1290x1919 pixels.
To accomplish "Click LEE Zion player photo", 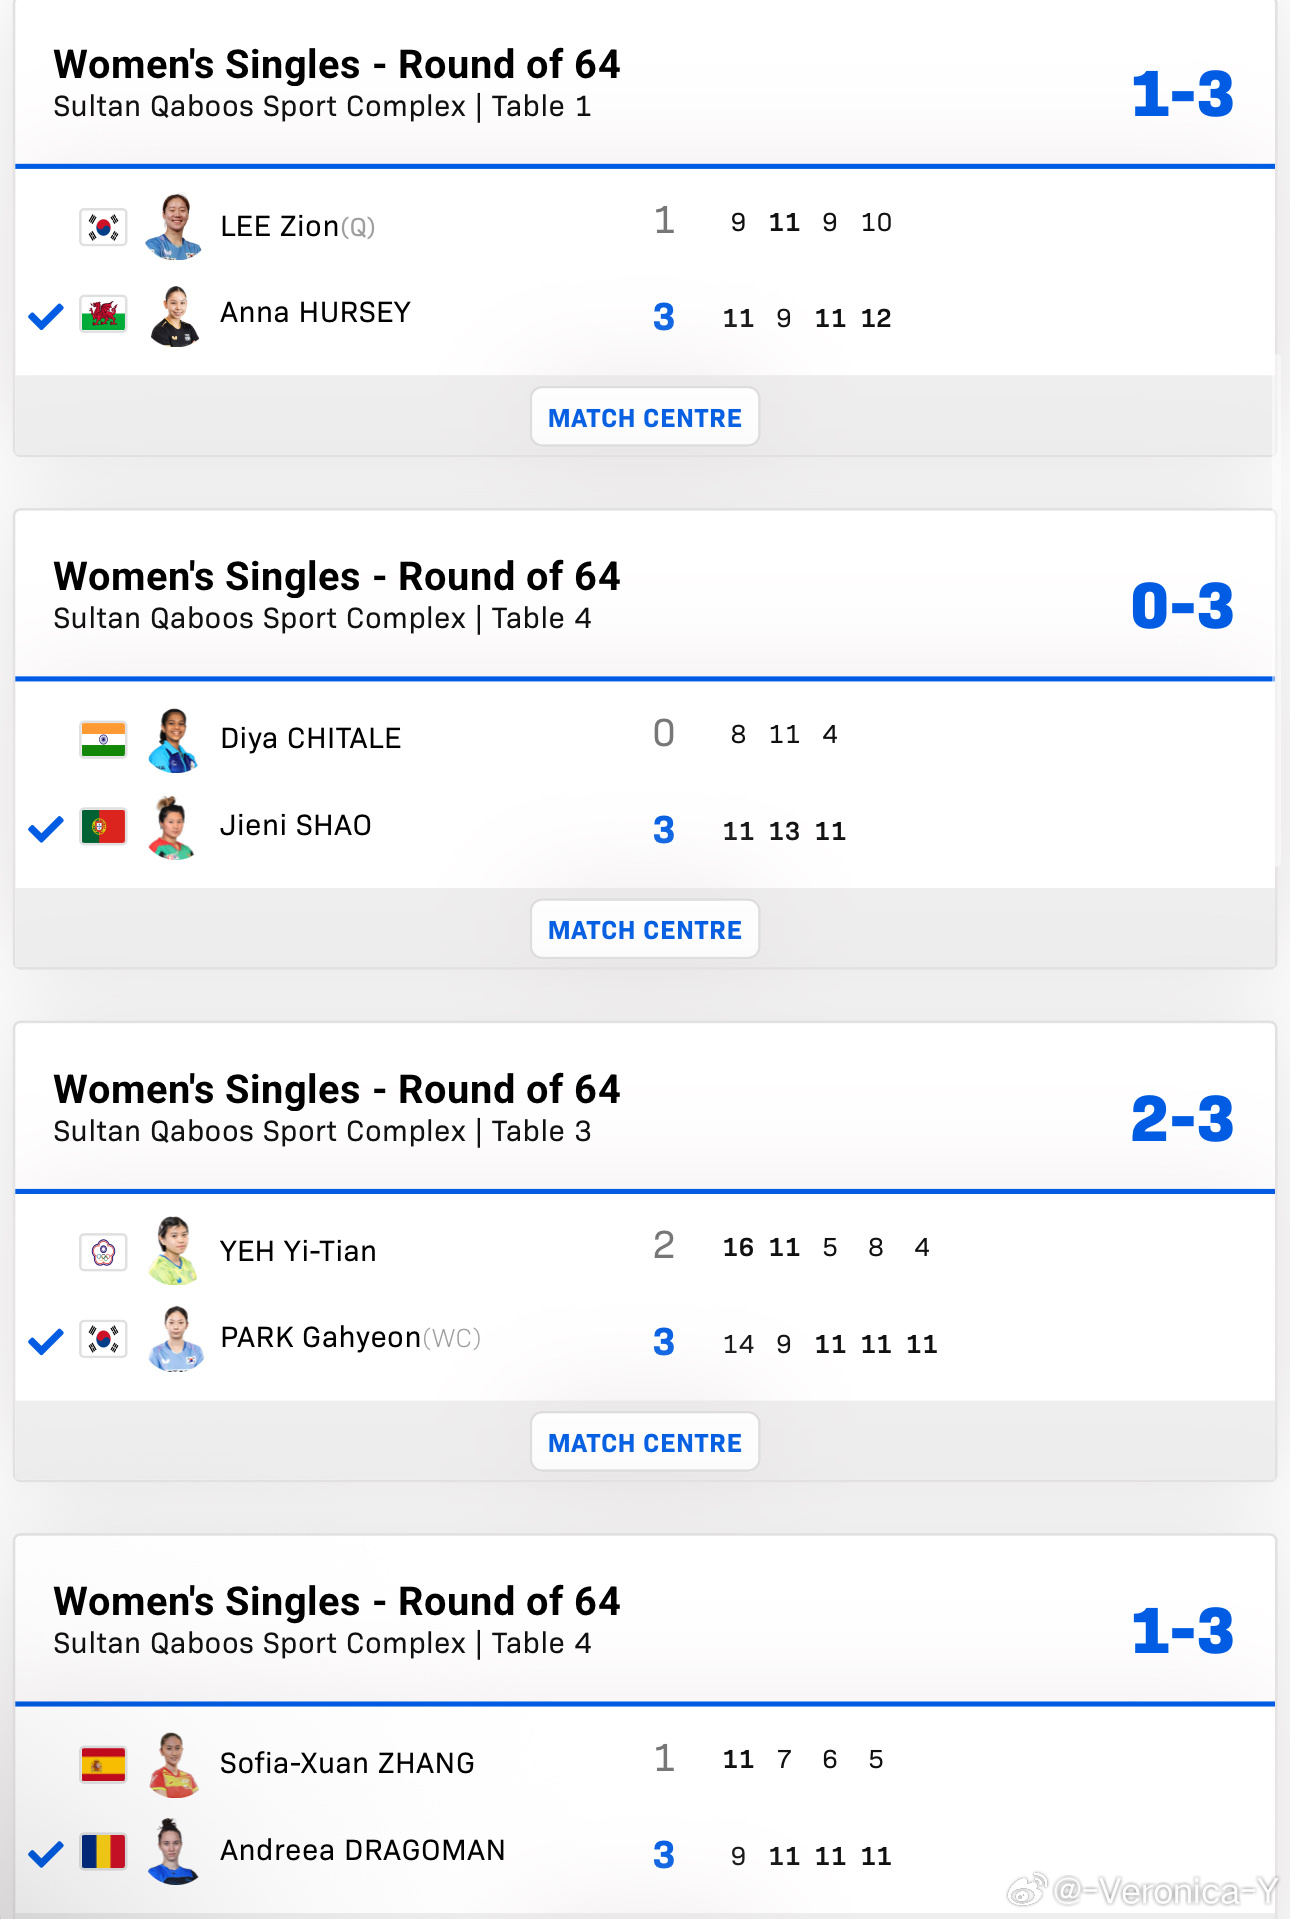I will click(x=175, y=227).
